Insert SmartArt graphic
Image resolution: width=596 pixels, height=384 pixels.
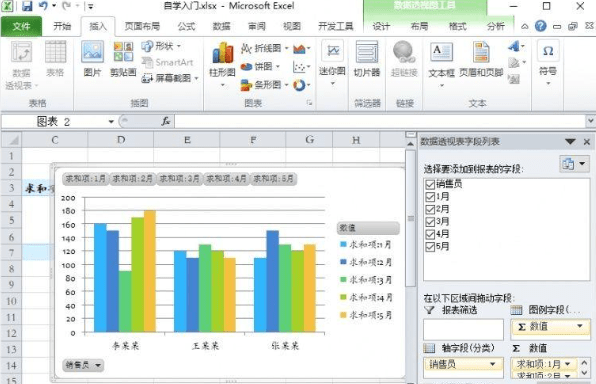point(167,62)
